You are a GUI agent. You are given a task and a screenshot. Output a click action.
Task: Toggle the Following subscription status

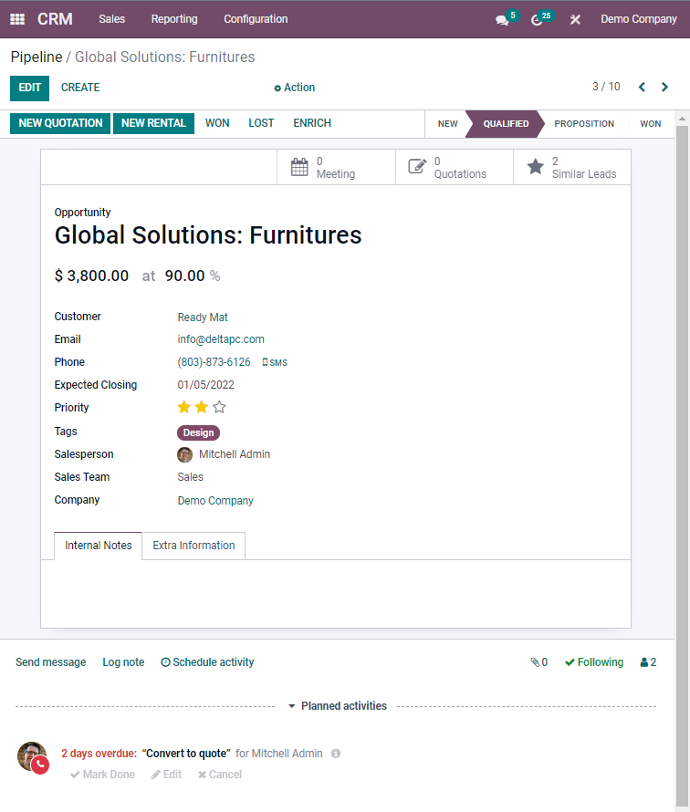pyautogui.click(x=594, y=662)
